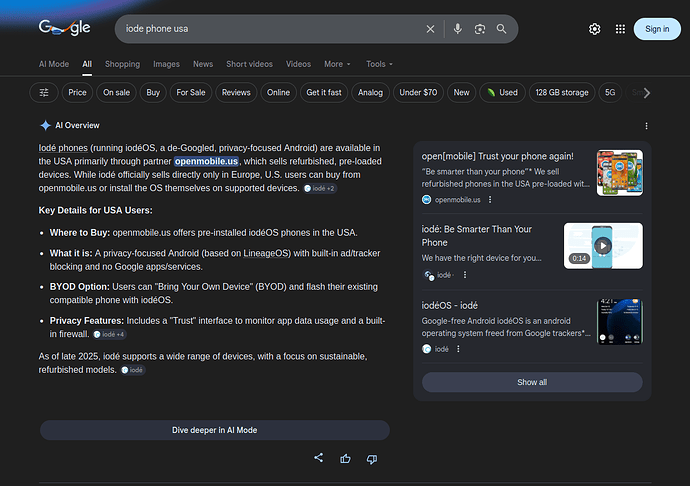Open the Tools dropdown
The height and width of the screenshot is (486, 690).
click(379, 64)
